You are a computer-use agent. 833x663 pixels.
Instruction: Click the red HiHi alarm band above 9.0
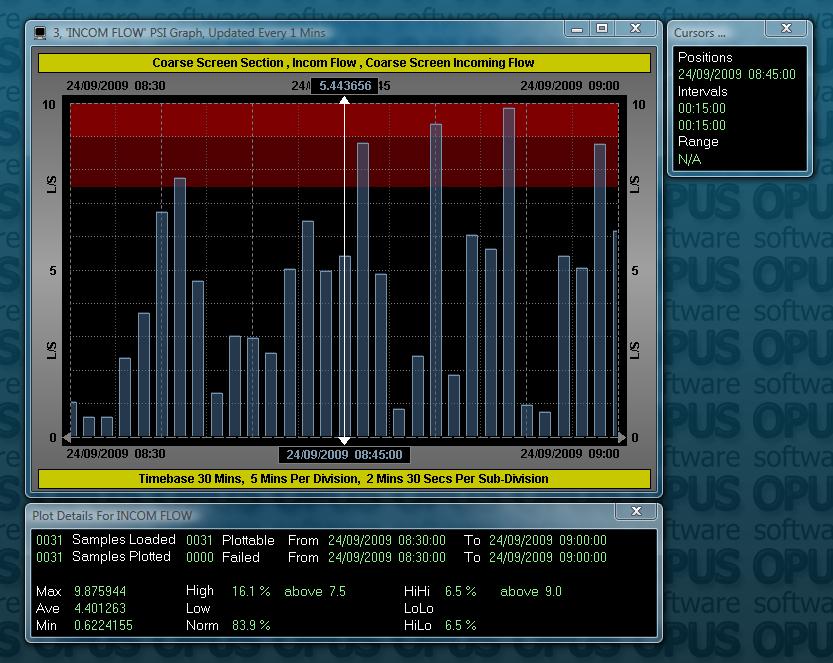pyautogui.click(x=344, y=120)
